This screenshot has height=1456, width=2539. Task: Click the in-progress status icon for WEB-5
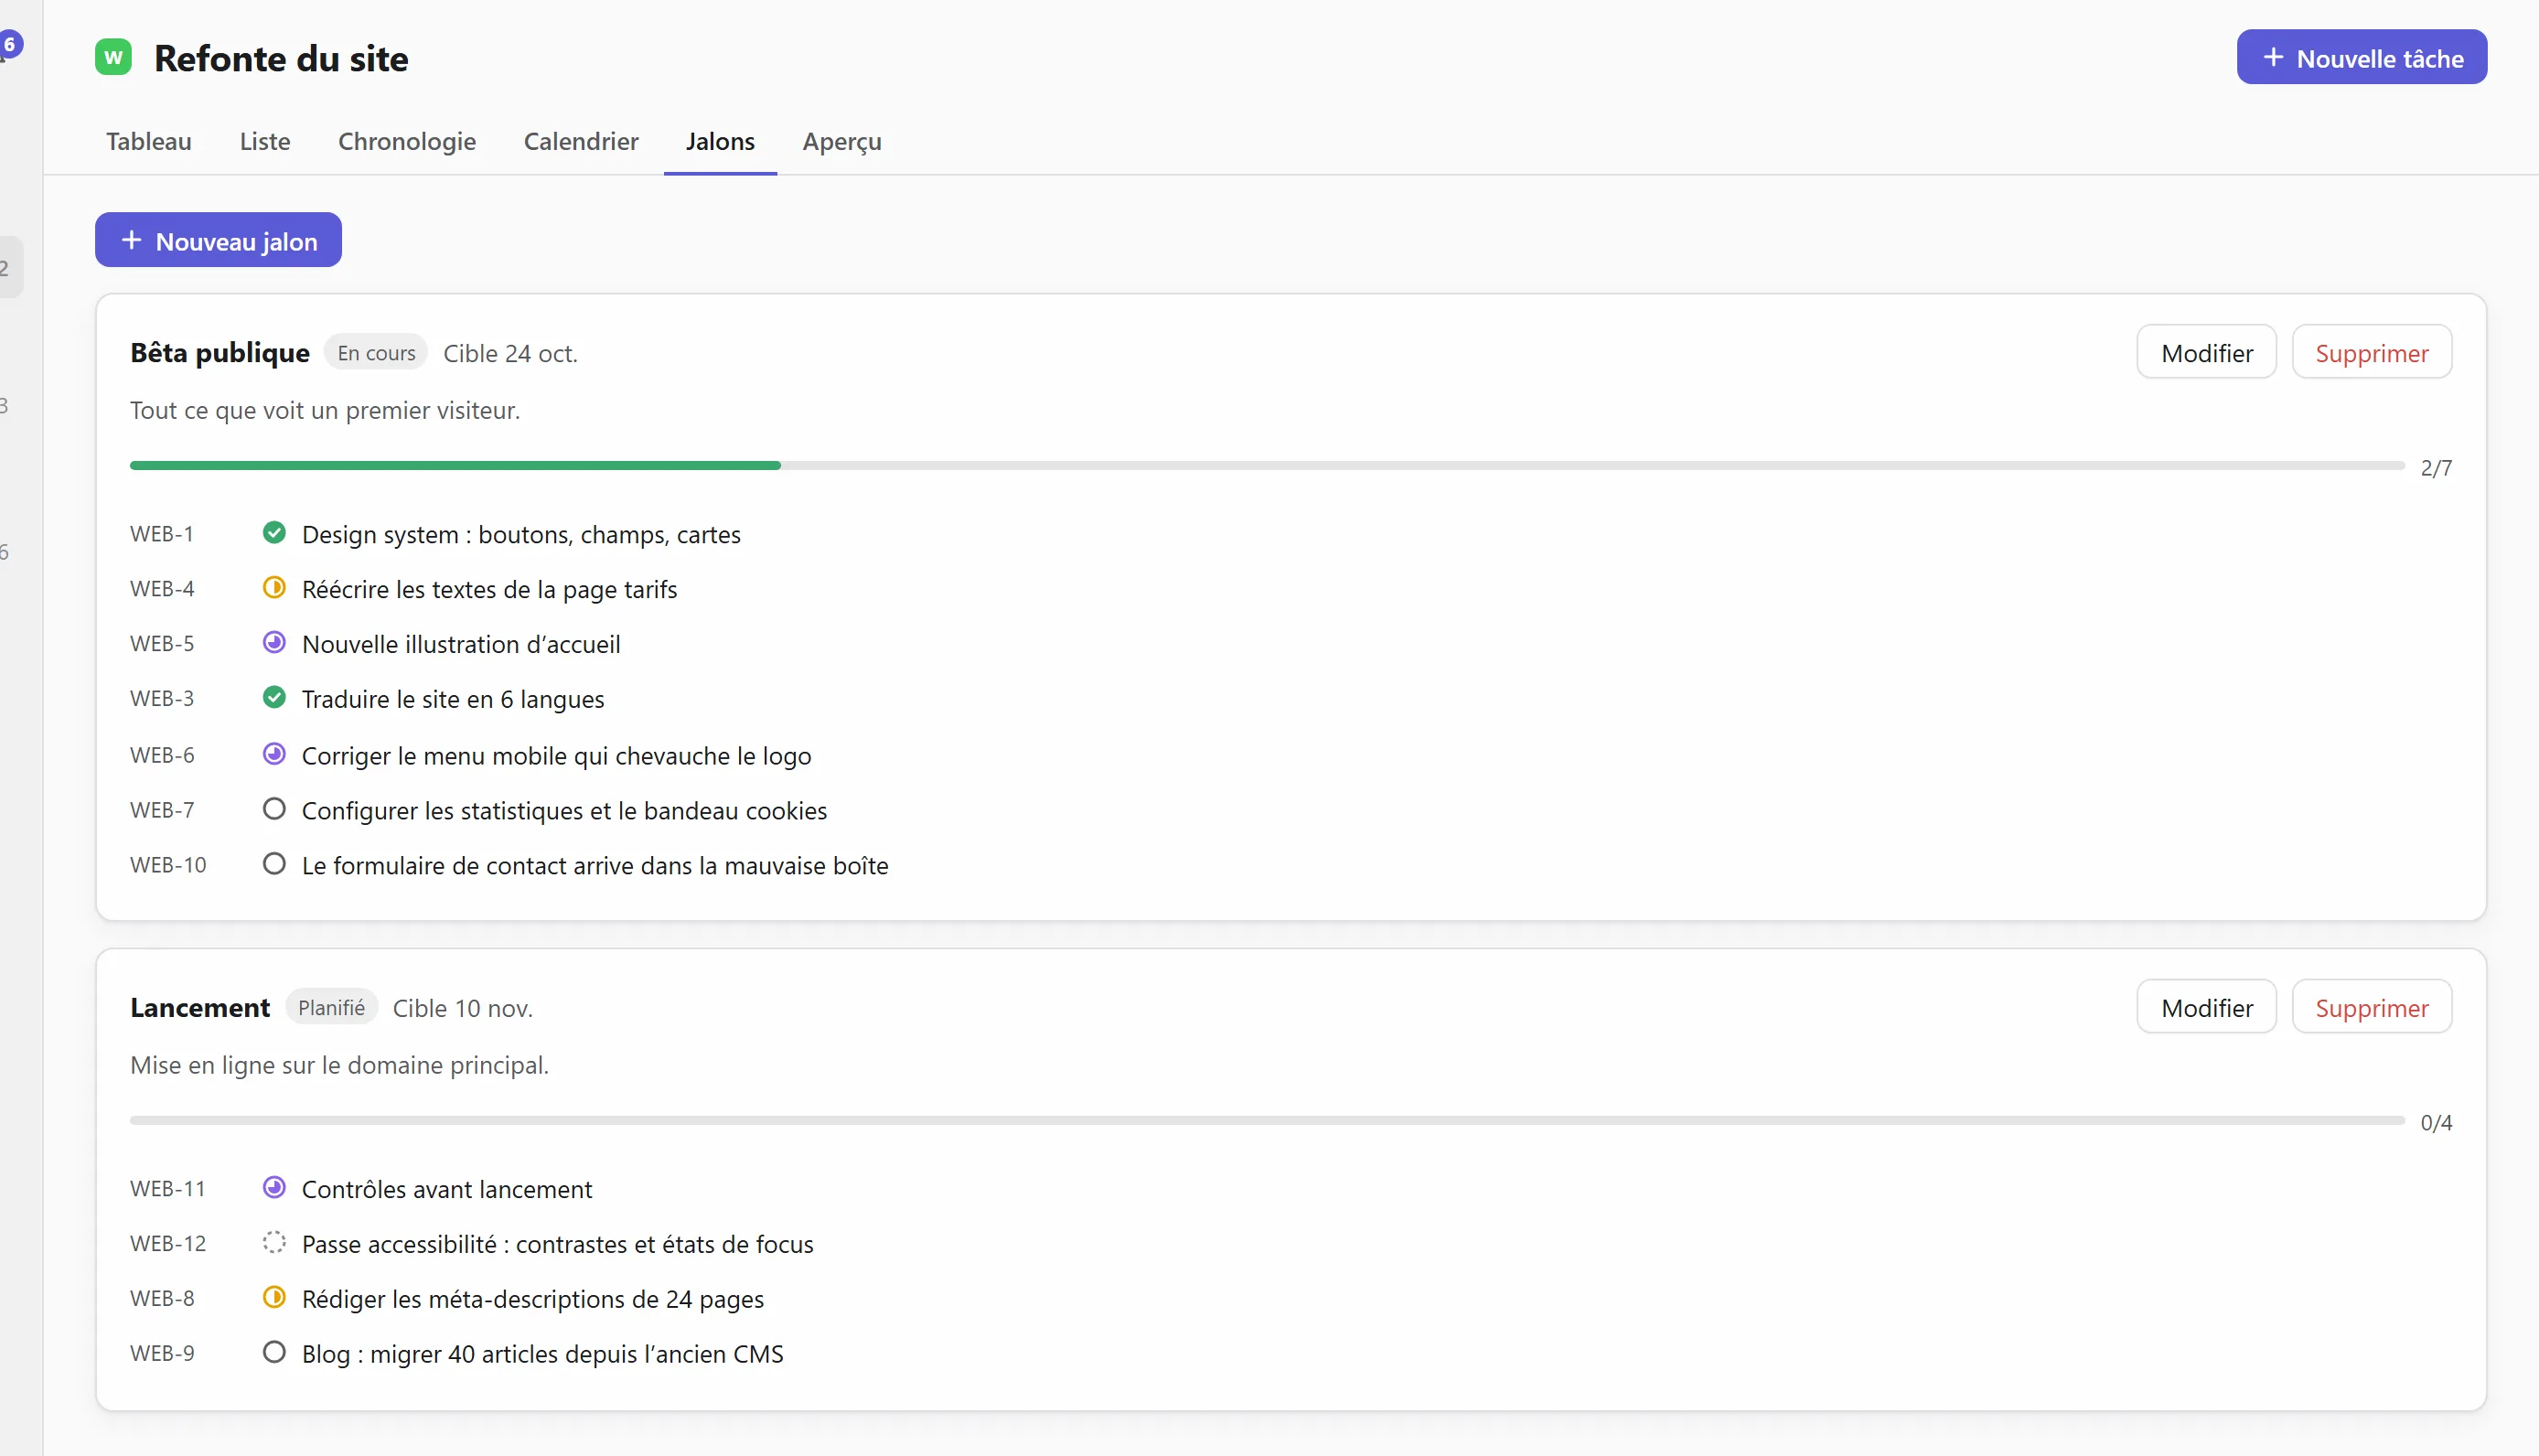[x=274, y=643]
